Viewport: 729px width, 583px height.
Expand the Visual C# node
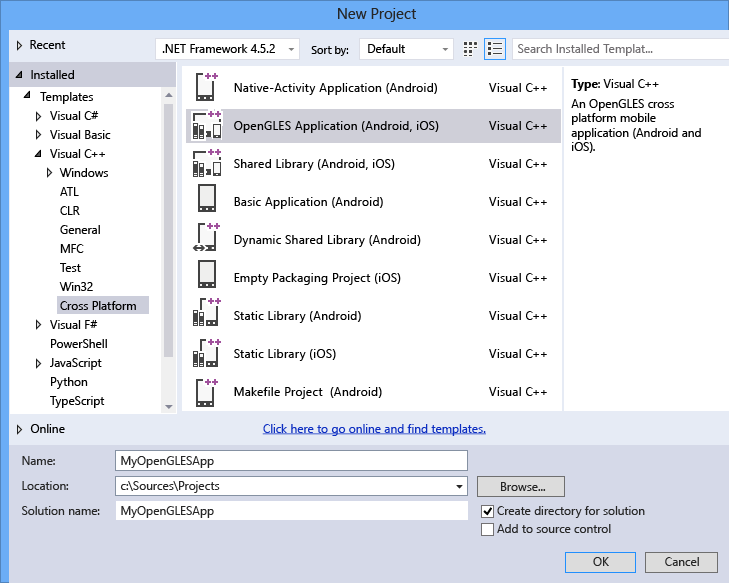coord(39,116)
